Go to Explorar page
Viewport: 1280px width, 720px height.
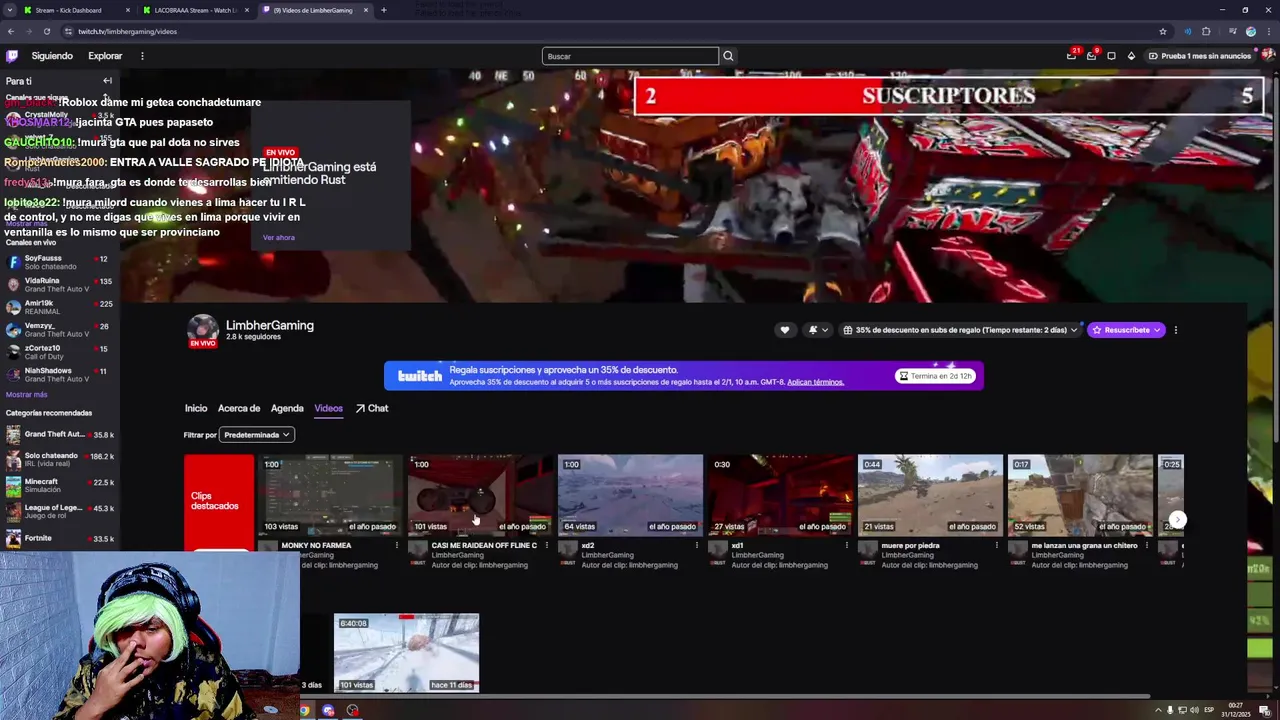click(105, 56)
